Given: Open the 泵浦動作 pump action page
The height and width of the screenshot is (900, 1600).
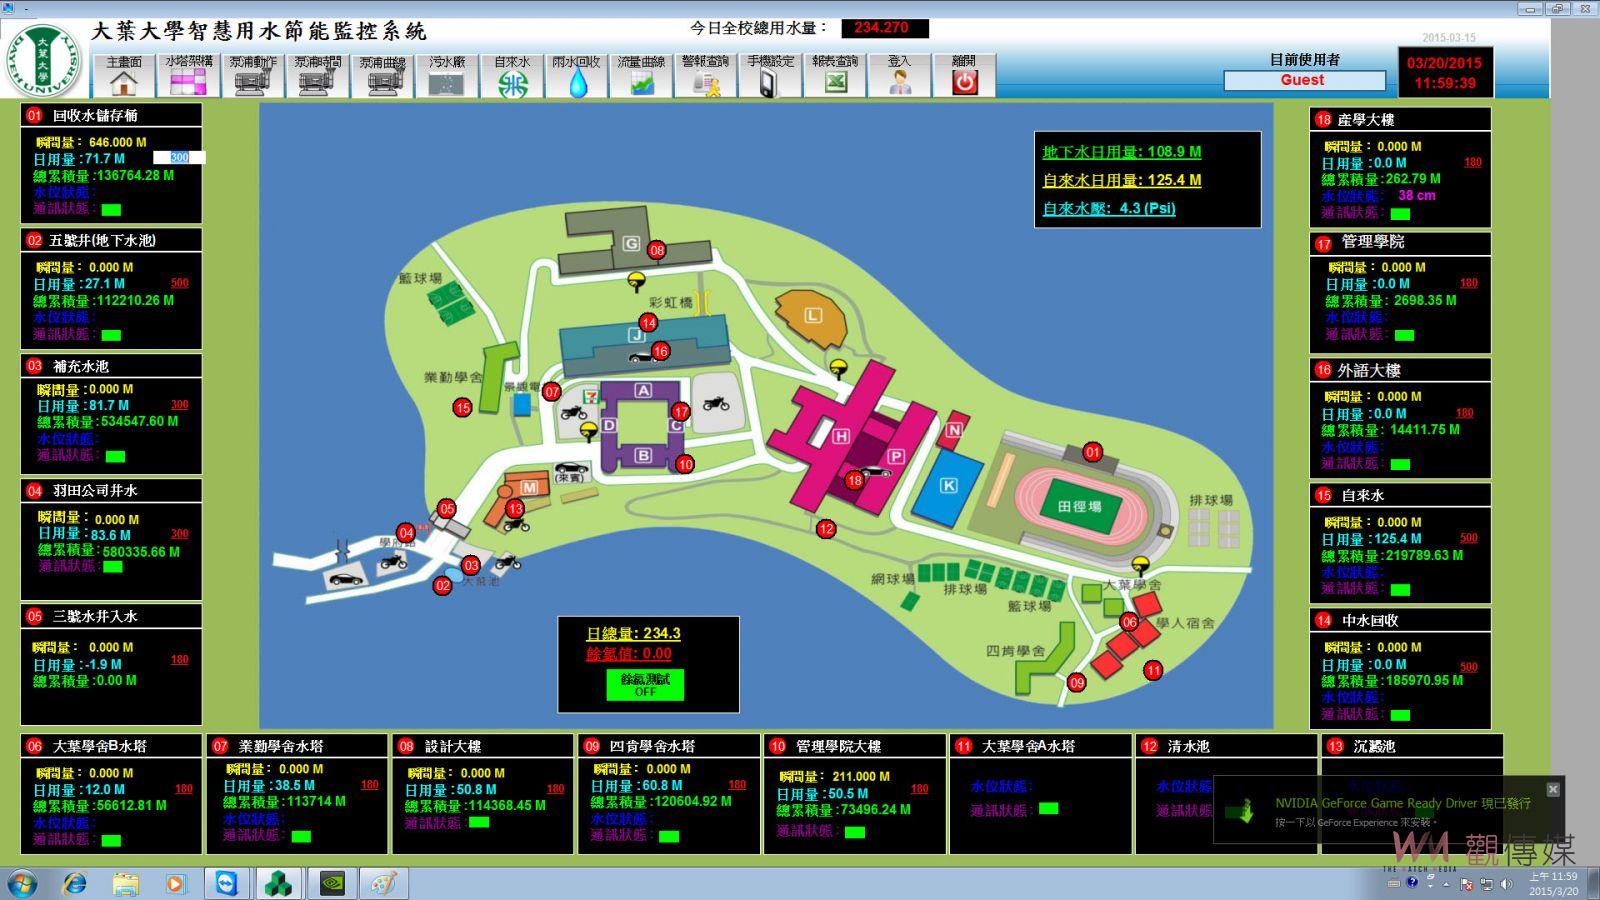Looking at the screenshot, I should point(252,75).
